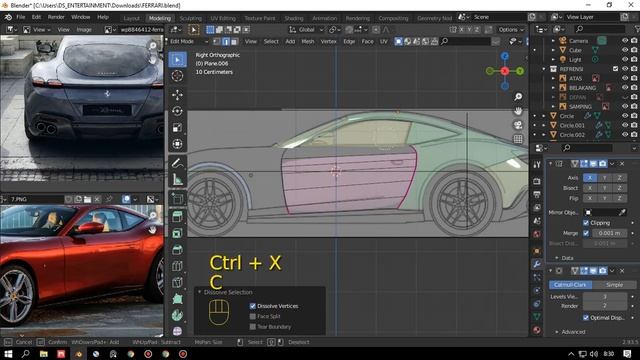Open the viewport Face menu

[367, 42]
